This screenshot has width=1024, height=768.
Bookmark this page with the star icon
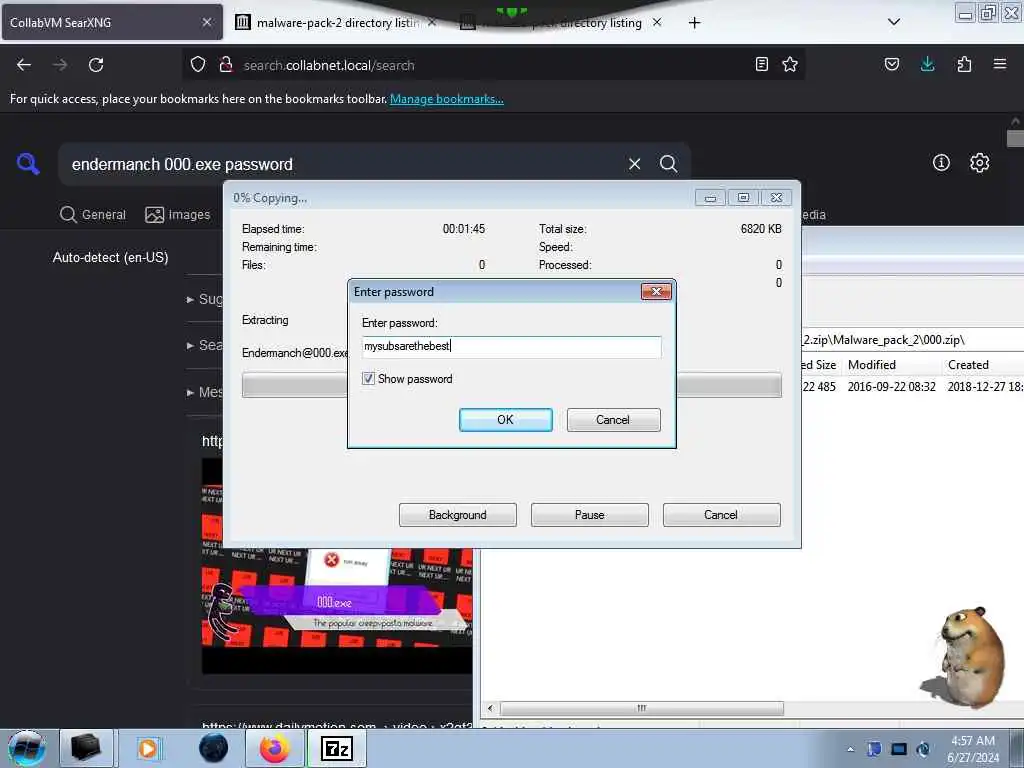coord(790,64)
